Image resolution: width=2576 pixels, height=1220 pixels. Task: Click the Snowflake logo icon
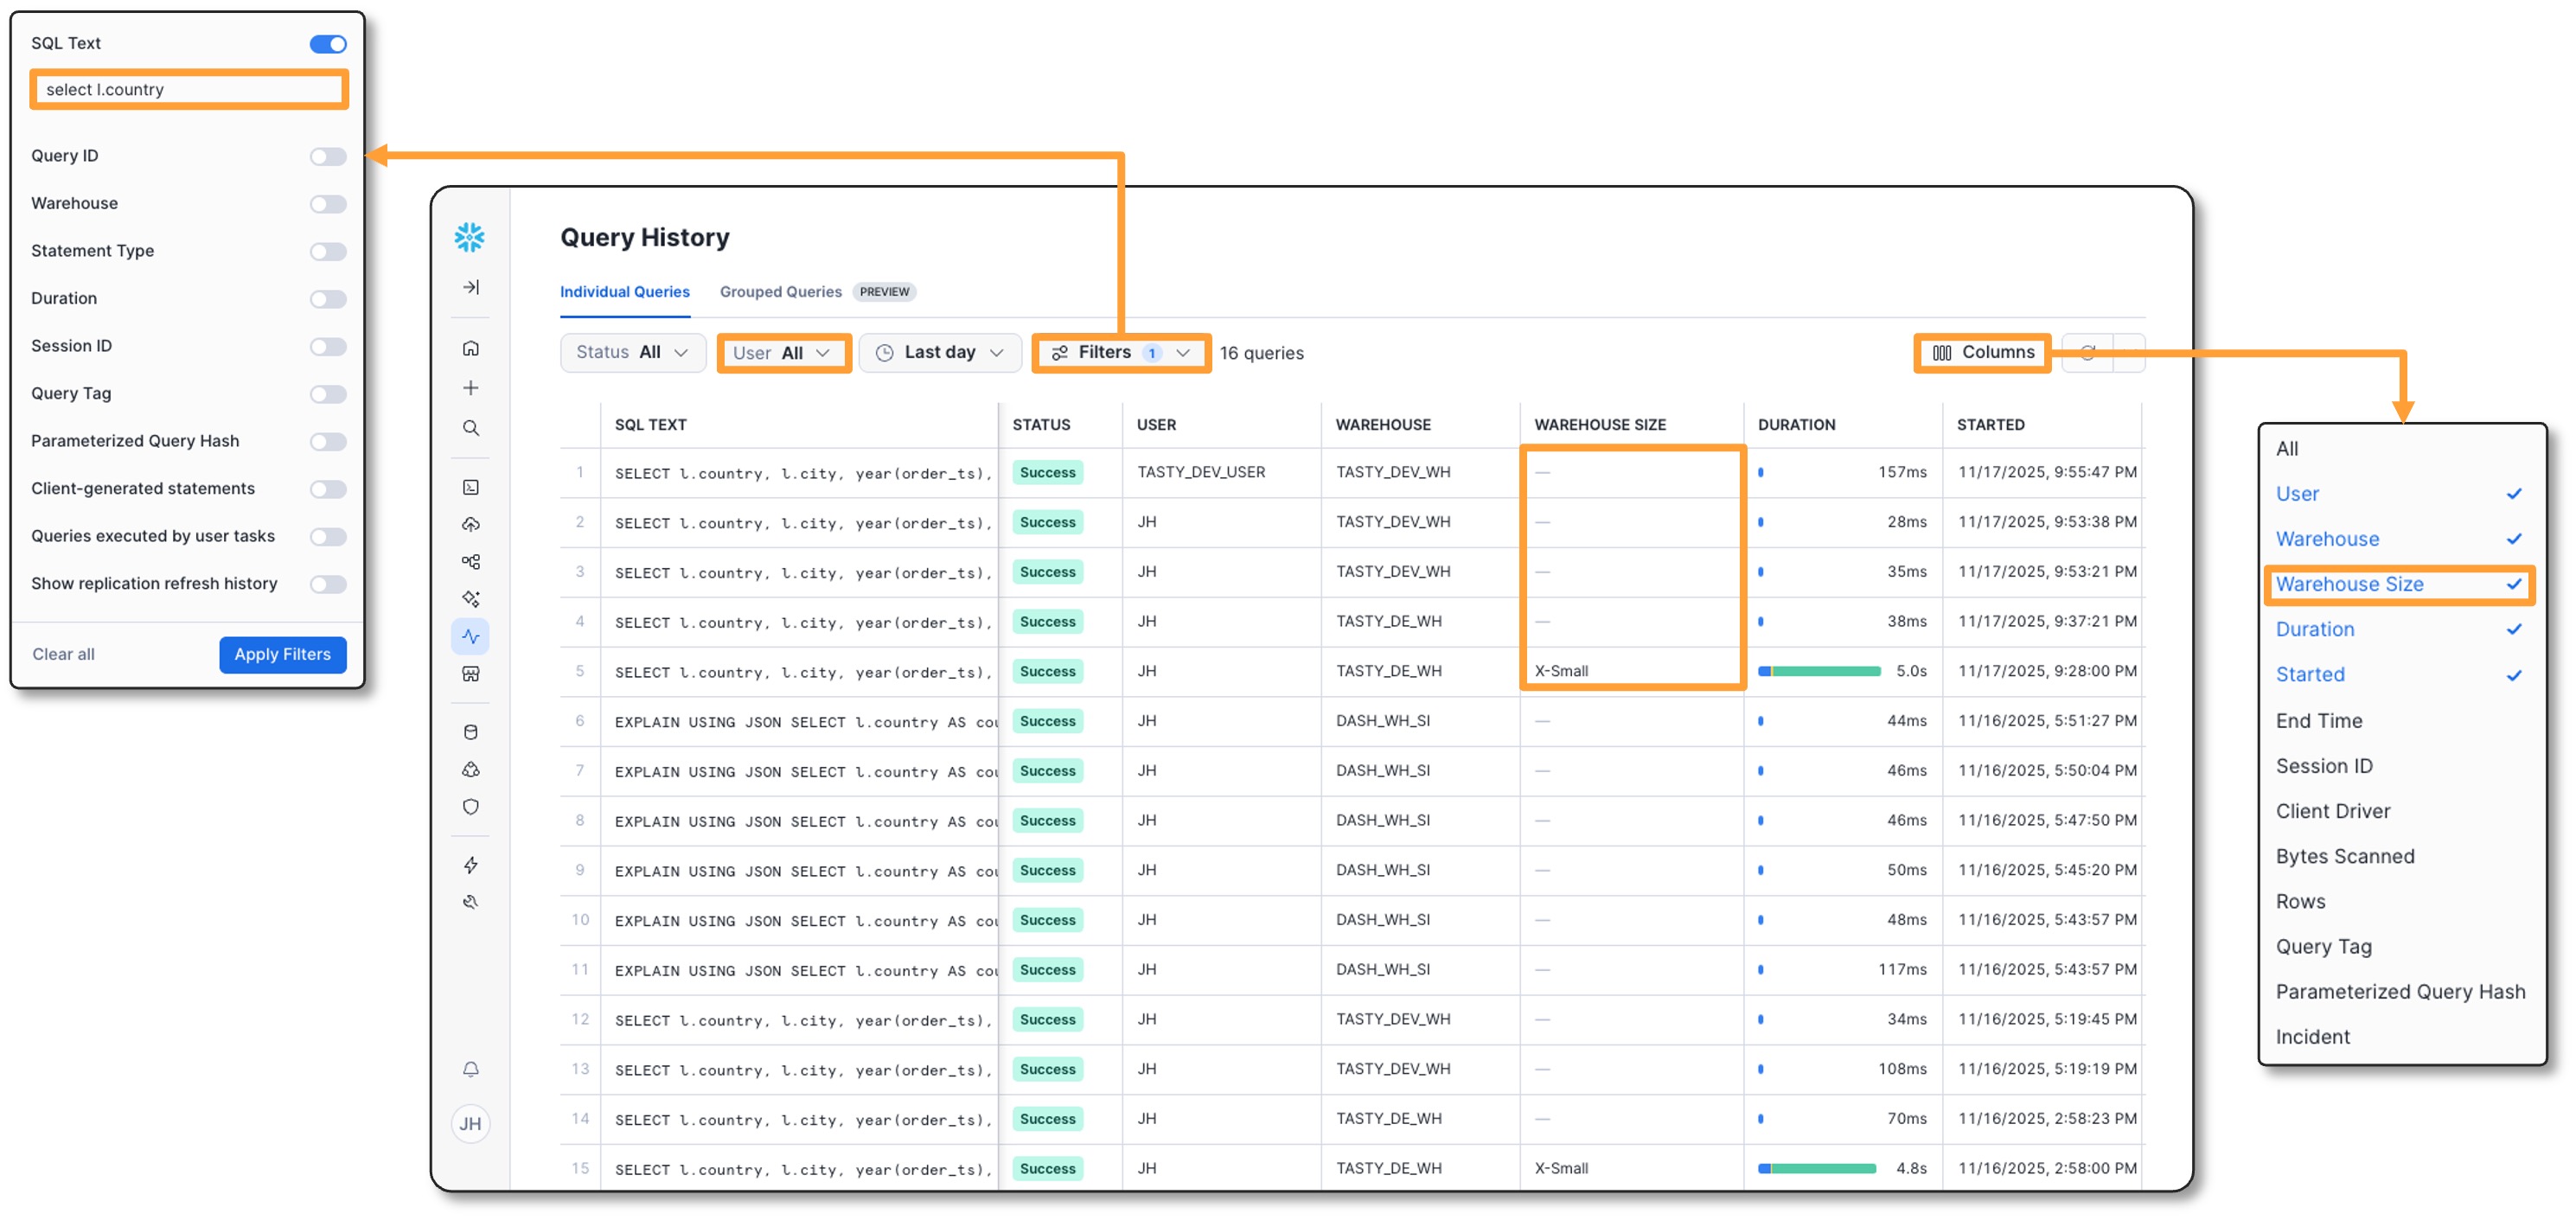coord(469,237)
